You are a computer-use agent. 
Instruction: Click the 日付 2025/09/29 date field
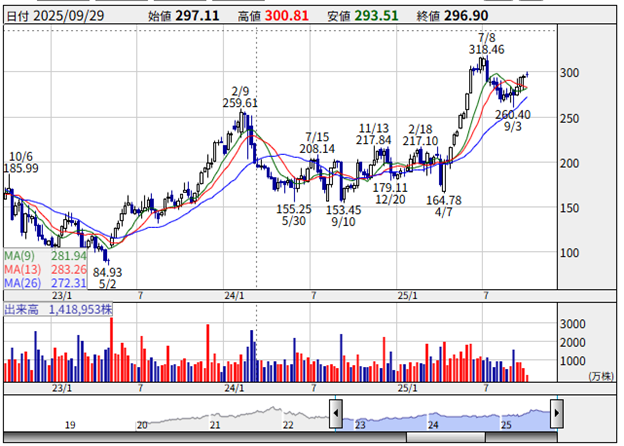[x=60, y=16]
